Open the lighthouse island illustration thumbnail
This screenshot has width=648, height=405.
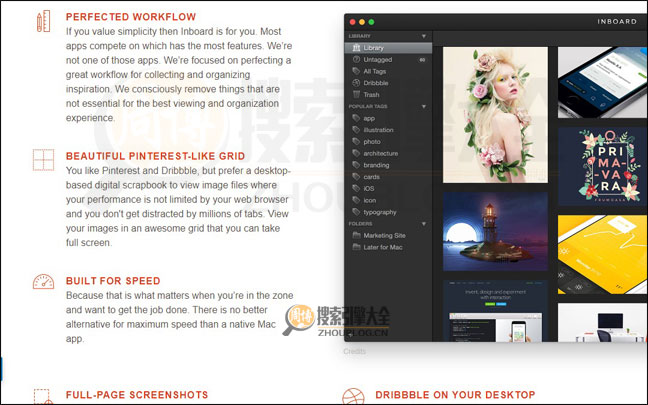[x=495, y=231]
